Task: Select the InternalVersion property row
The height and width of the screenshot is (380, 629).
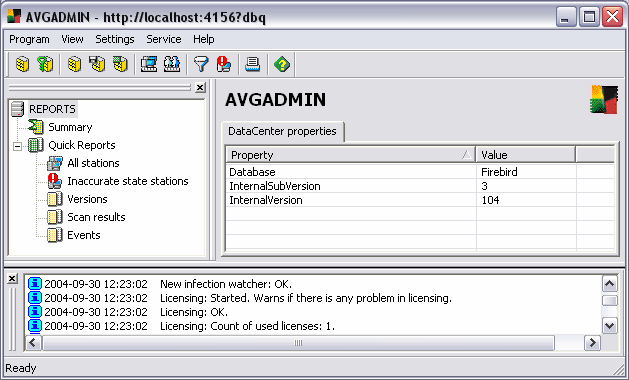Action: (x=420, y=200)
